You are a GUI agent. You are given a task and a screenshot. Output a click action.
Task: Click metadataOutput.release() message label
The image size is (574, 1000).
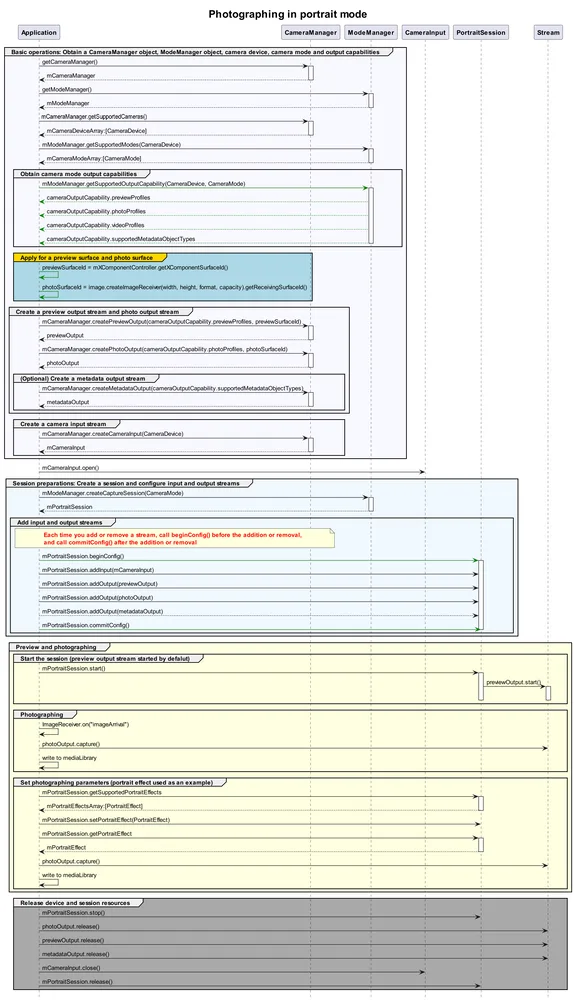tap(75, 954)
